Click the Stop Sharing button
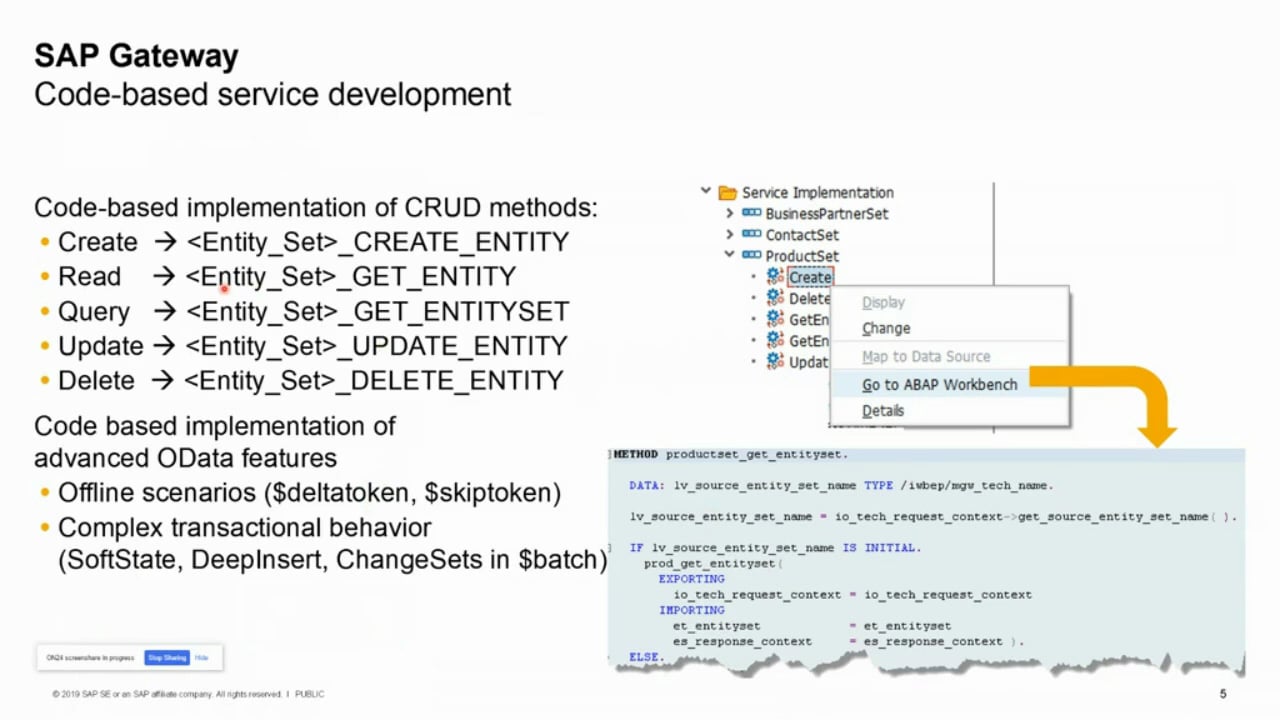This screenshot has width=1280, height=720. pyautogui.click(x=167, y=657)
